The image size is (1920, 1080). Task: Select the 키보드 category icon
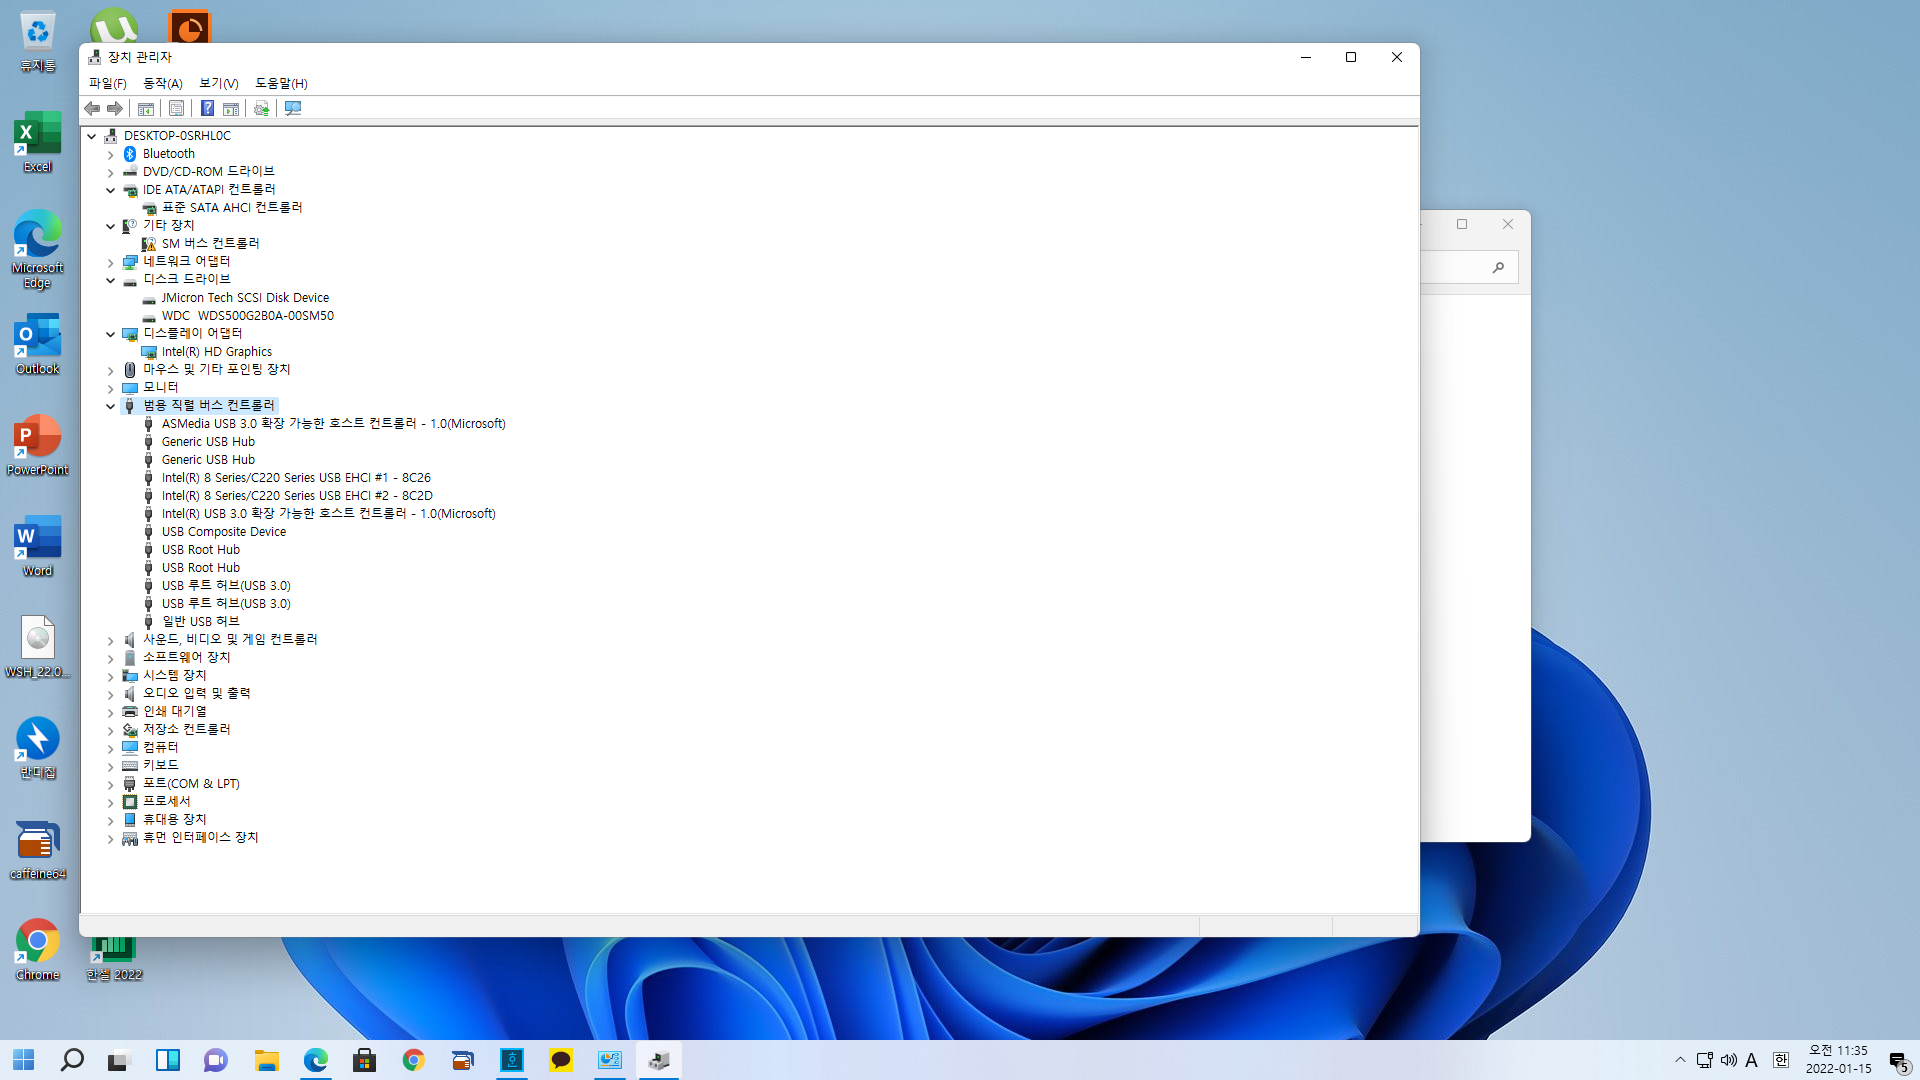click(130, 766)
